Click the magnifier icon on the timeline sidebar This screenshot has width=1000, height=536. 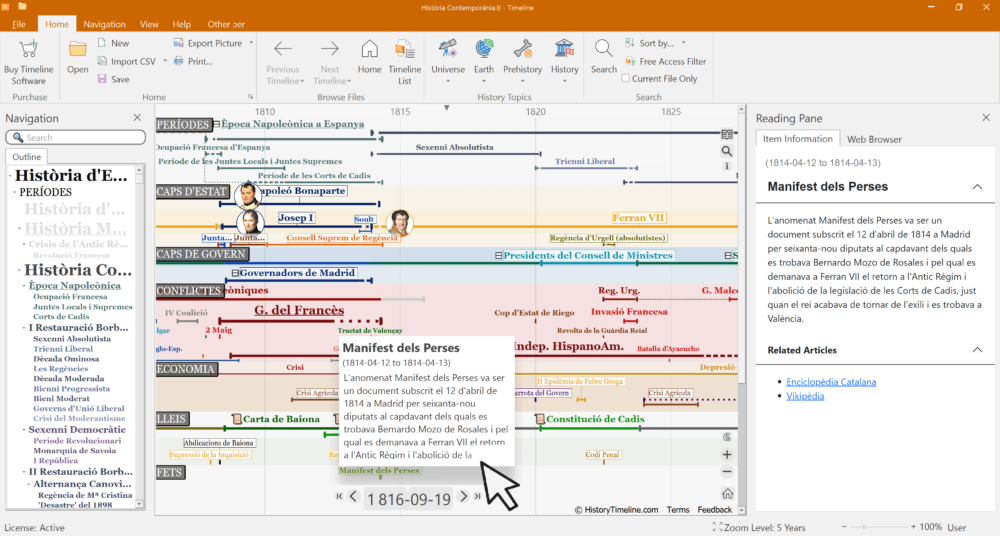[x=726, y=151]
